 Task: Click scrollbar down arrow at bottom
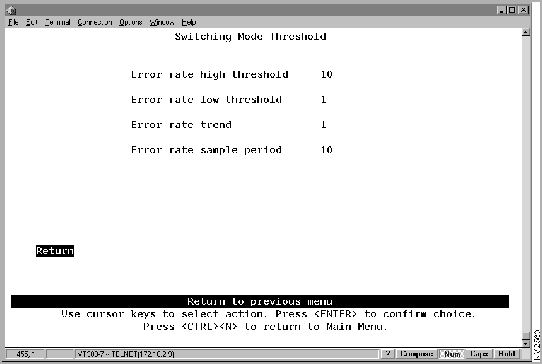(526, 343)
